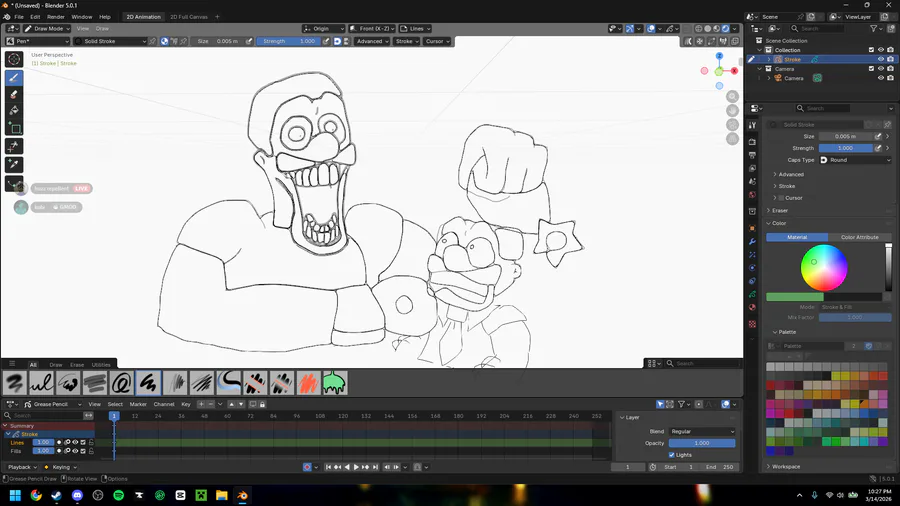Toggle overlays display in viewport header

pos(651,28)
